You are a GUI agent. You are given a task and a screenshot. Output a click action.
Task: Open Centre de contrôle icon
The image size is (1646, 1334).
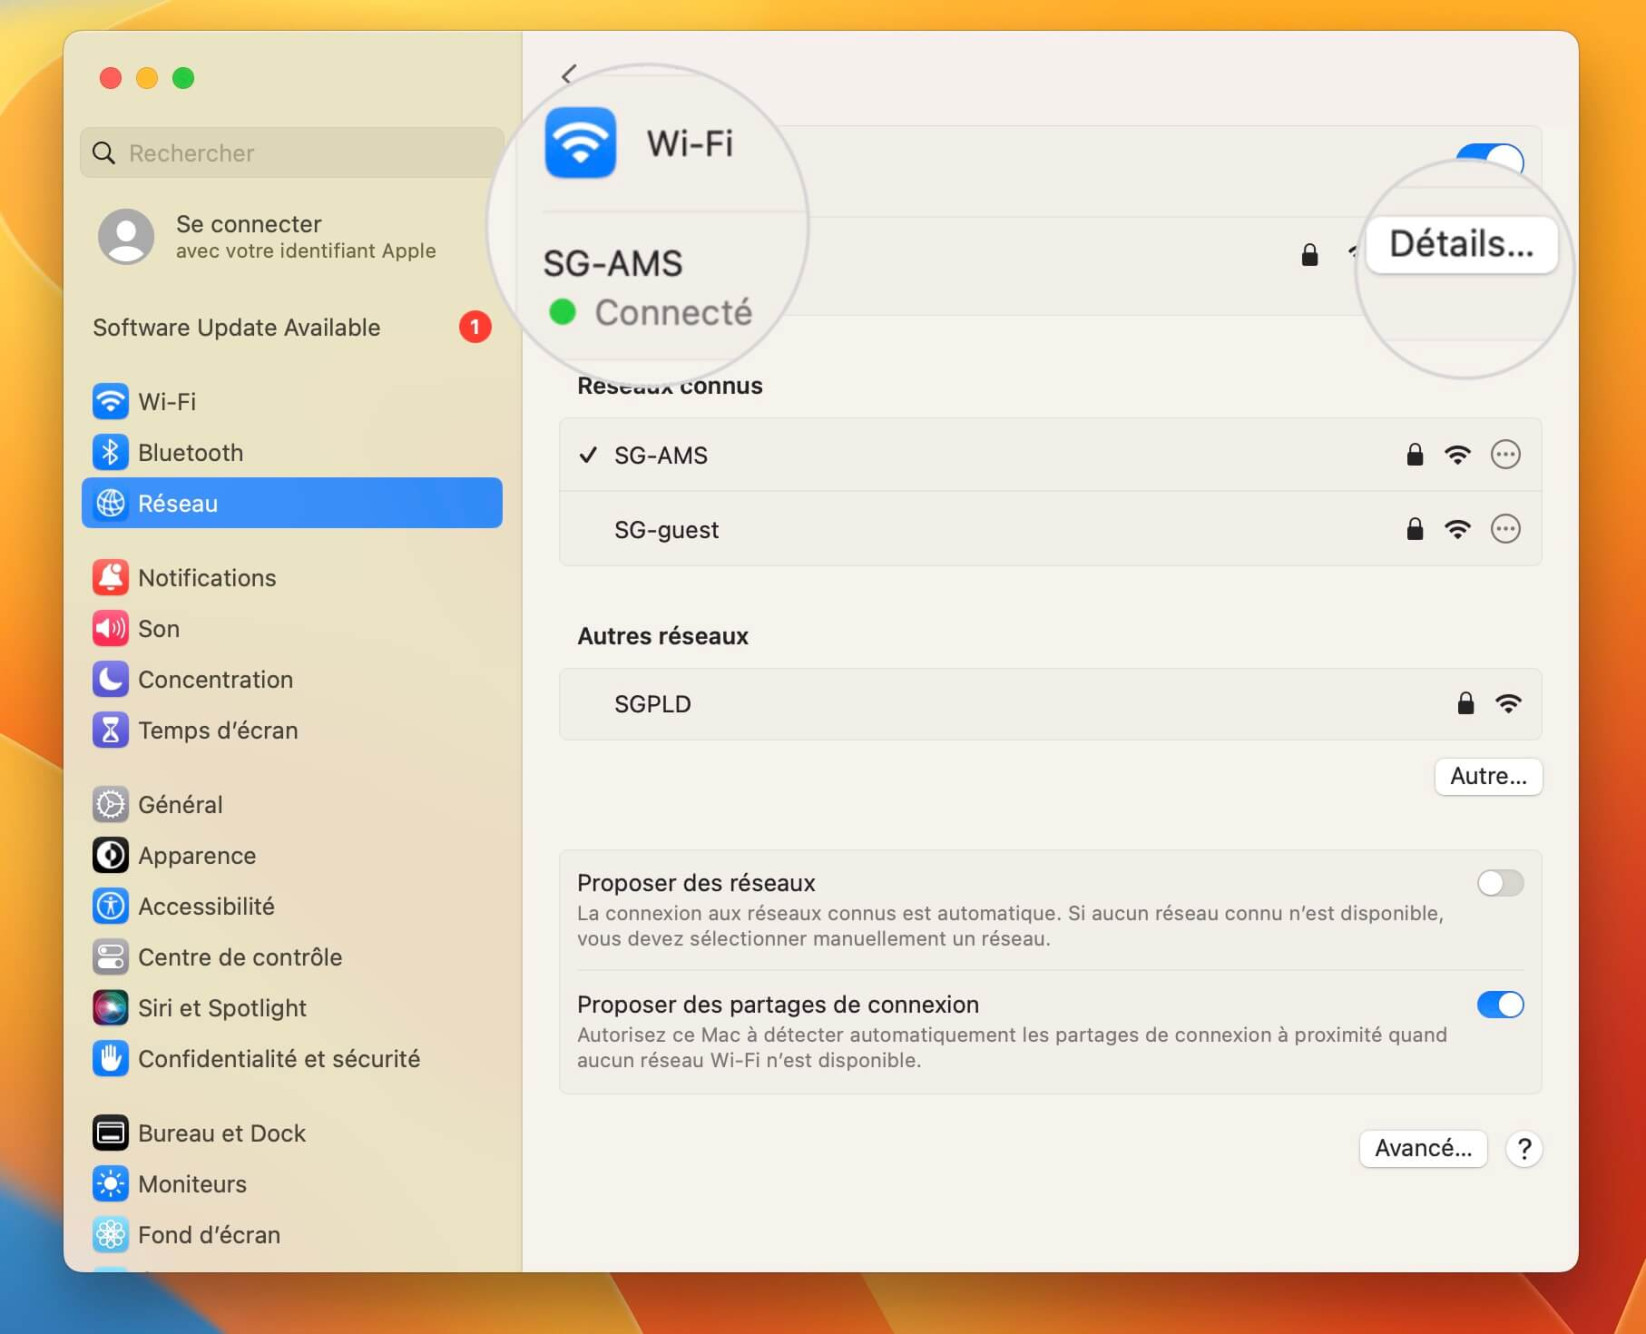[111, 957]
